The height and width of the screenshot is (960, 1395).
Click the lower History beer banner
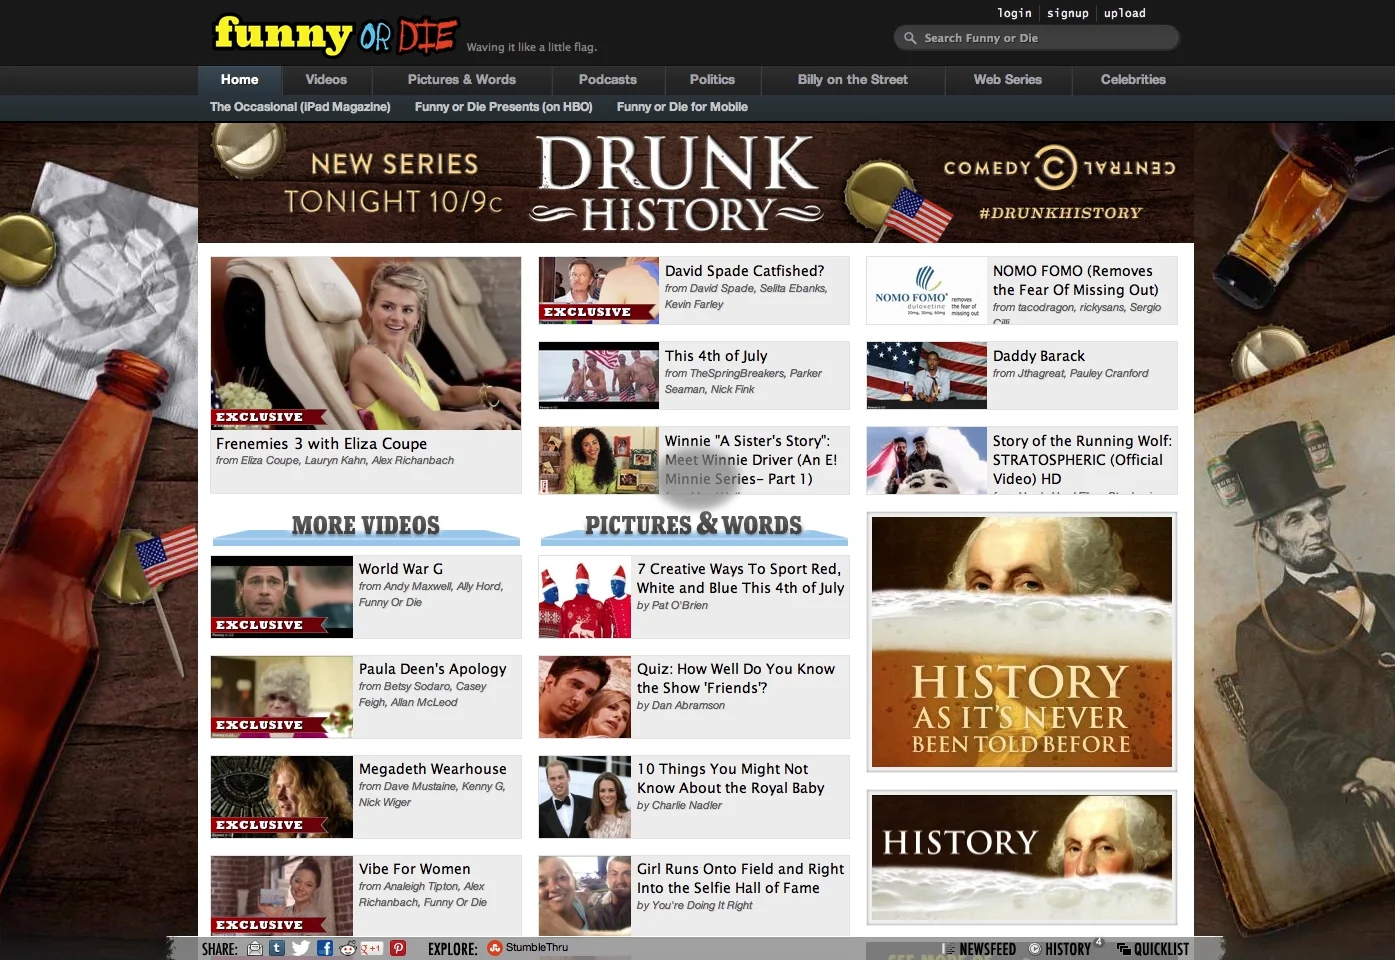coord(1022,858)
